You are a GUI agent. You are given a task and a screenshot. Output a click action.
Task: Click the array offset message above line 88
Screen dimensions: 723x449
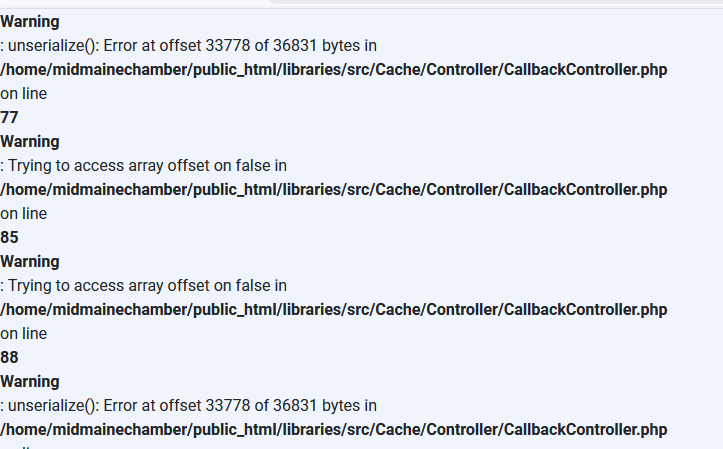coord(143,285)
